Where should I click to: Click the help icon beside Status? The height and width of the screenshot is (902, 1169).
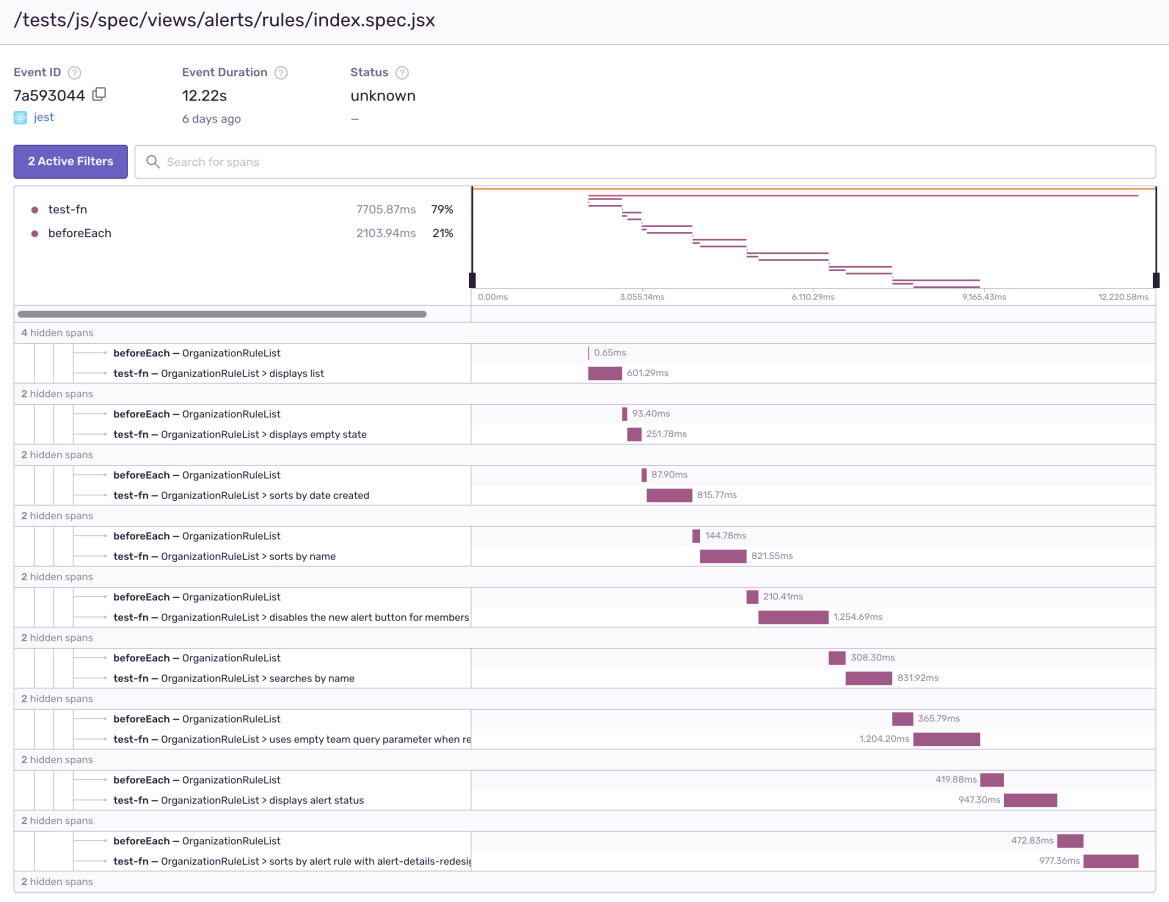[x=402, y=73]
